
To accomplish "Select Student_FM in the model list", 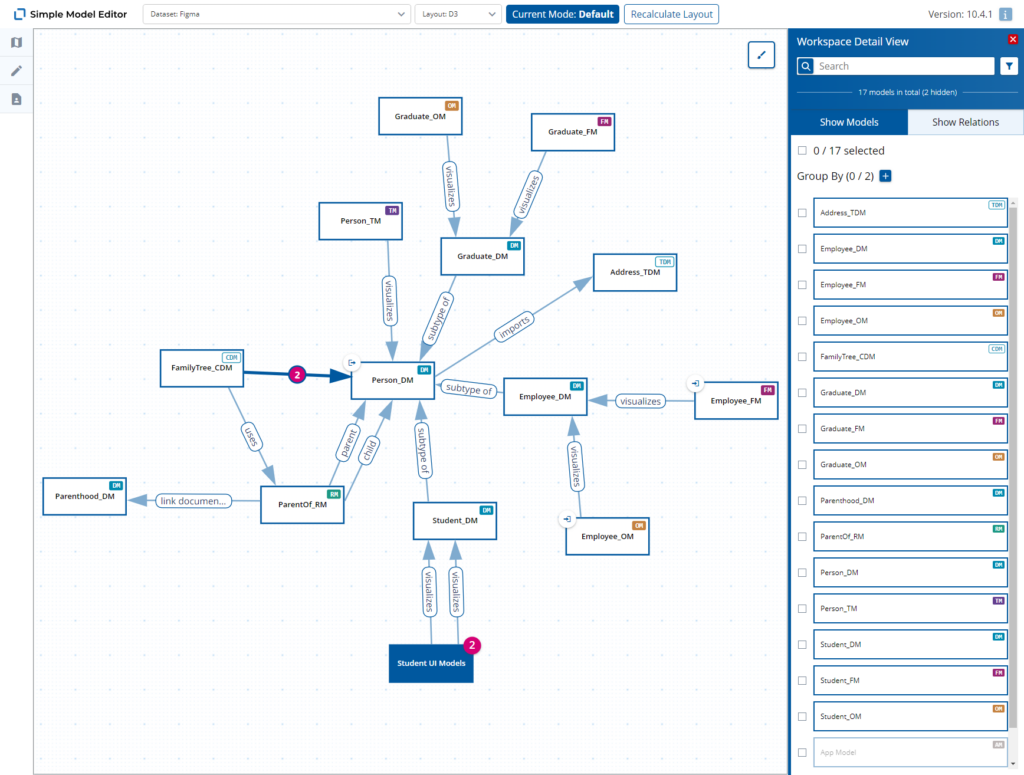I will coord(910,680).
